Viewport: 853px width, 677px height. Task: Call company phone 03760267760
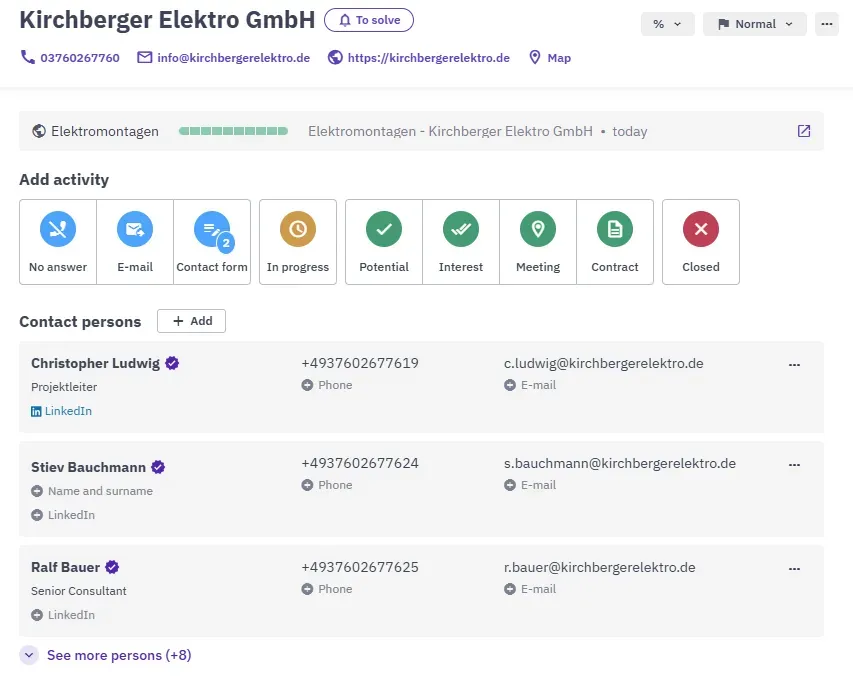click(70, 58)
